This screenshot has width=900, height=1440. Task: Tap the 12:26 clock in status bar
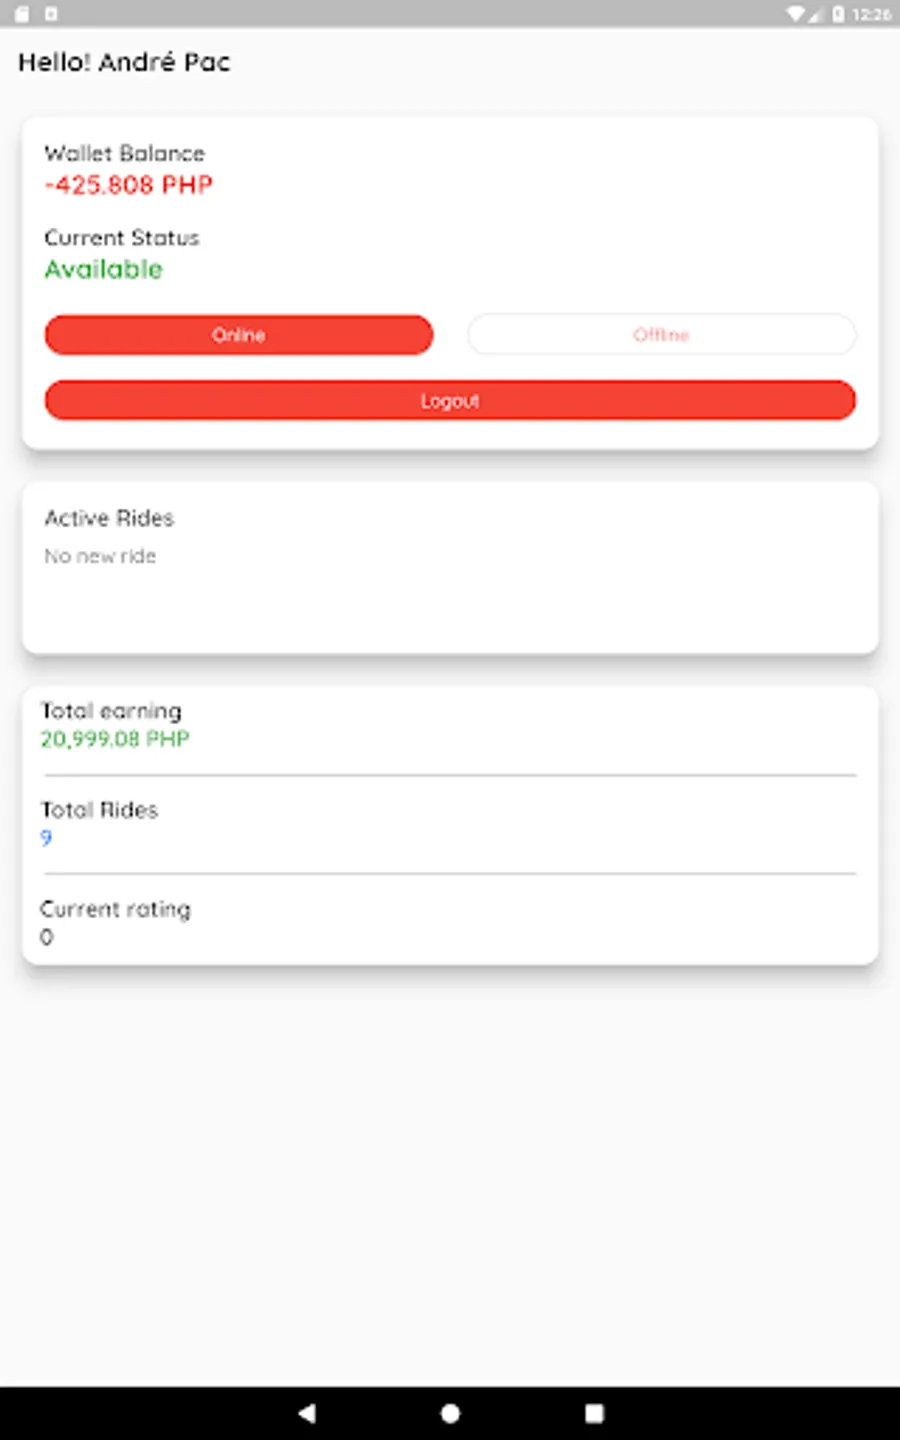coord(871,14)
